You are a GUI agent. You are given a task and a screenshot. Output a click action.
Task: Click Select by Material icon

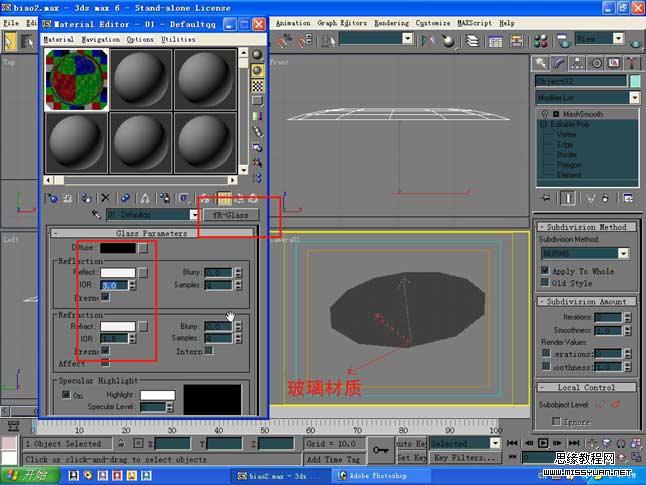tap(257, 162)
